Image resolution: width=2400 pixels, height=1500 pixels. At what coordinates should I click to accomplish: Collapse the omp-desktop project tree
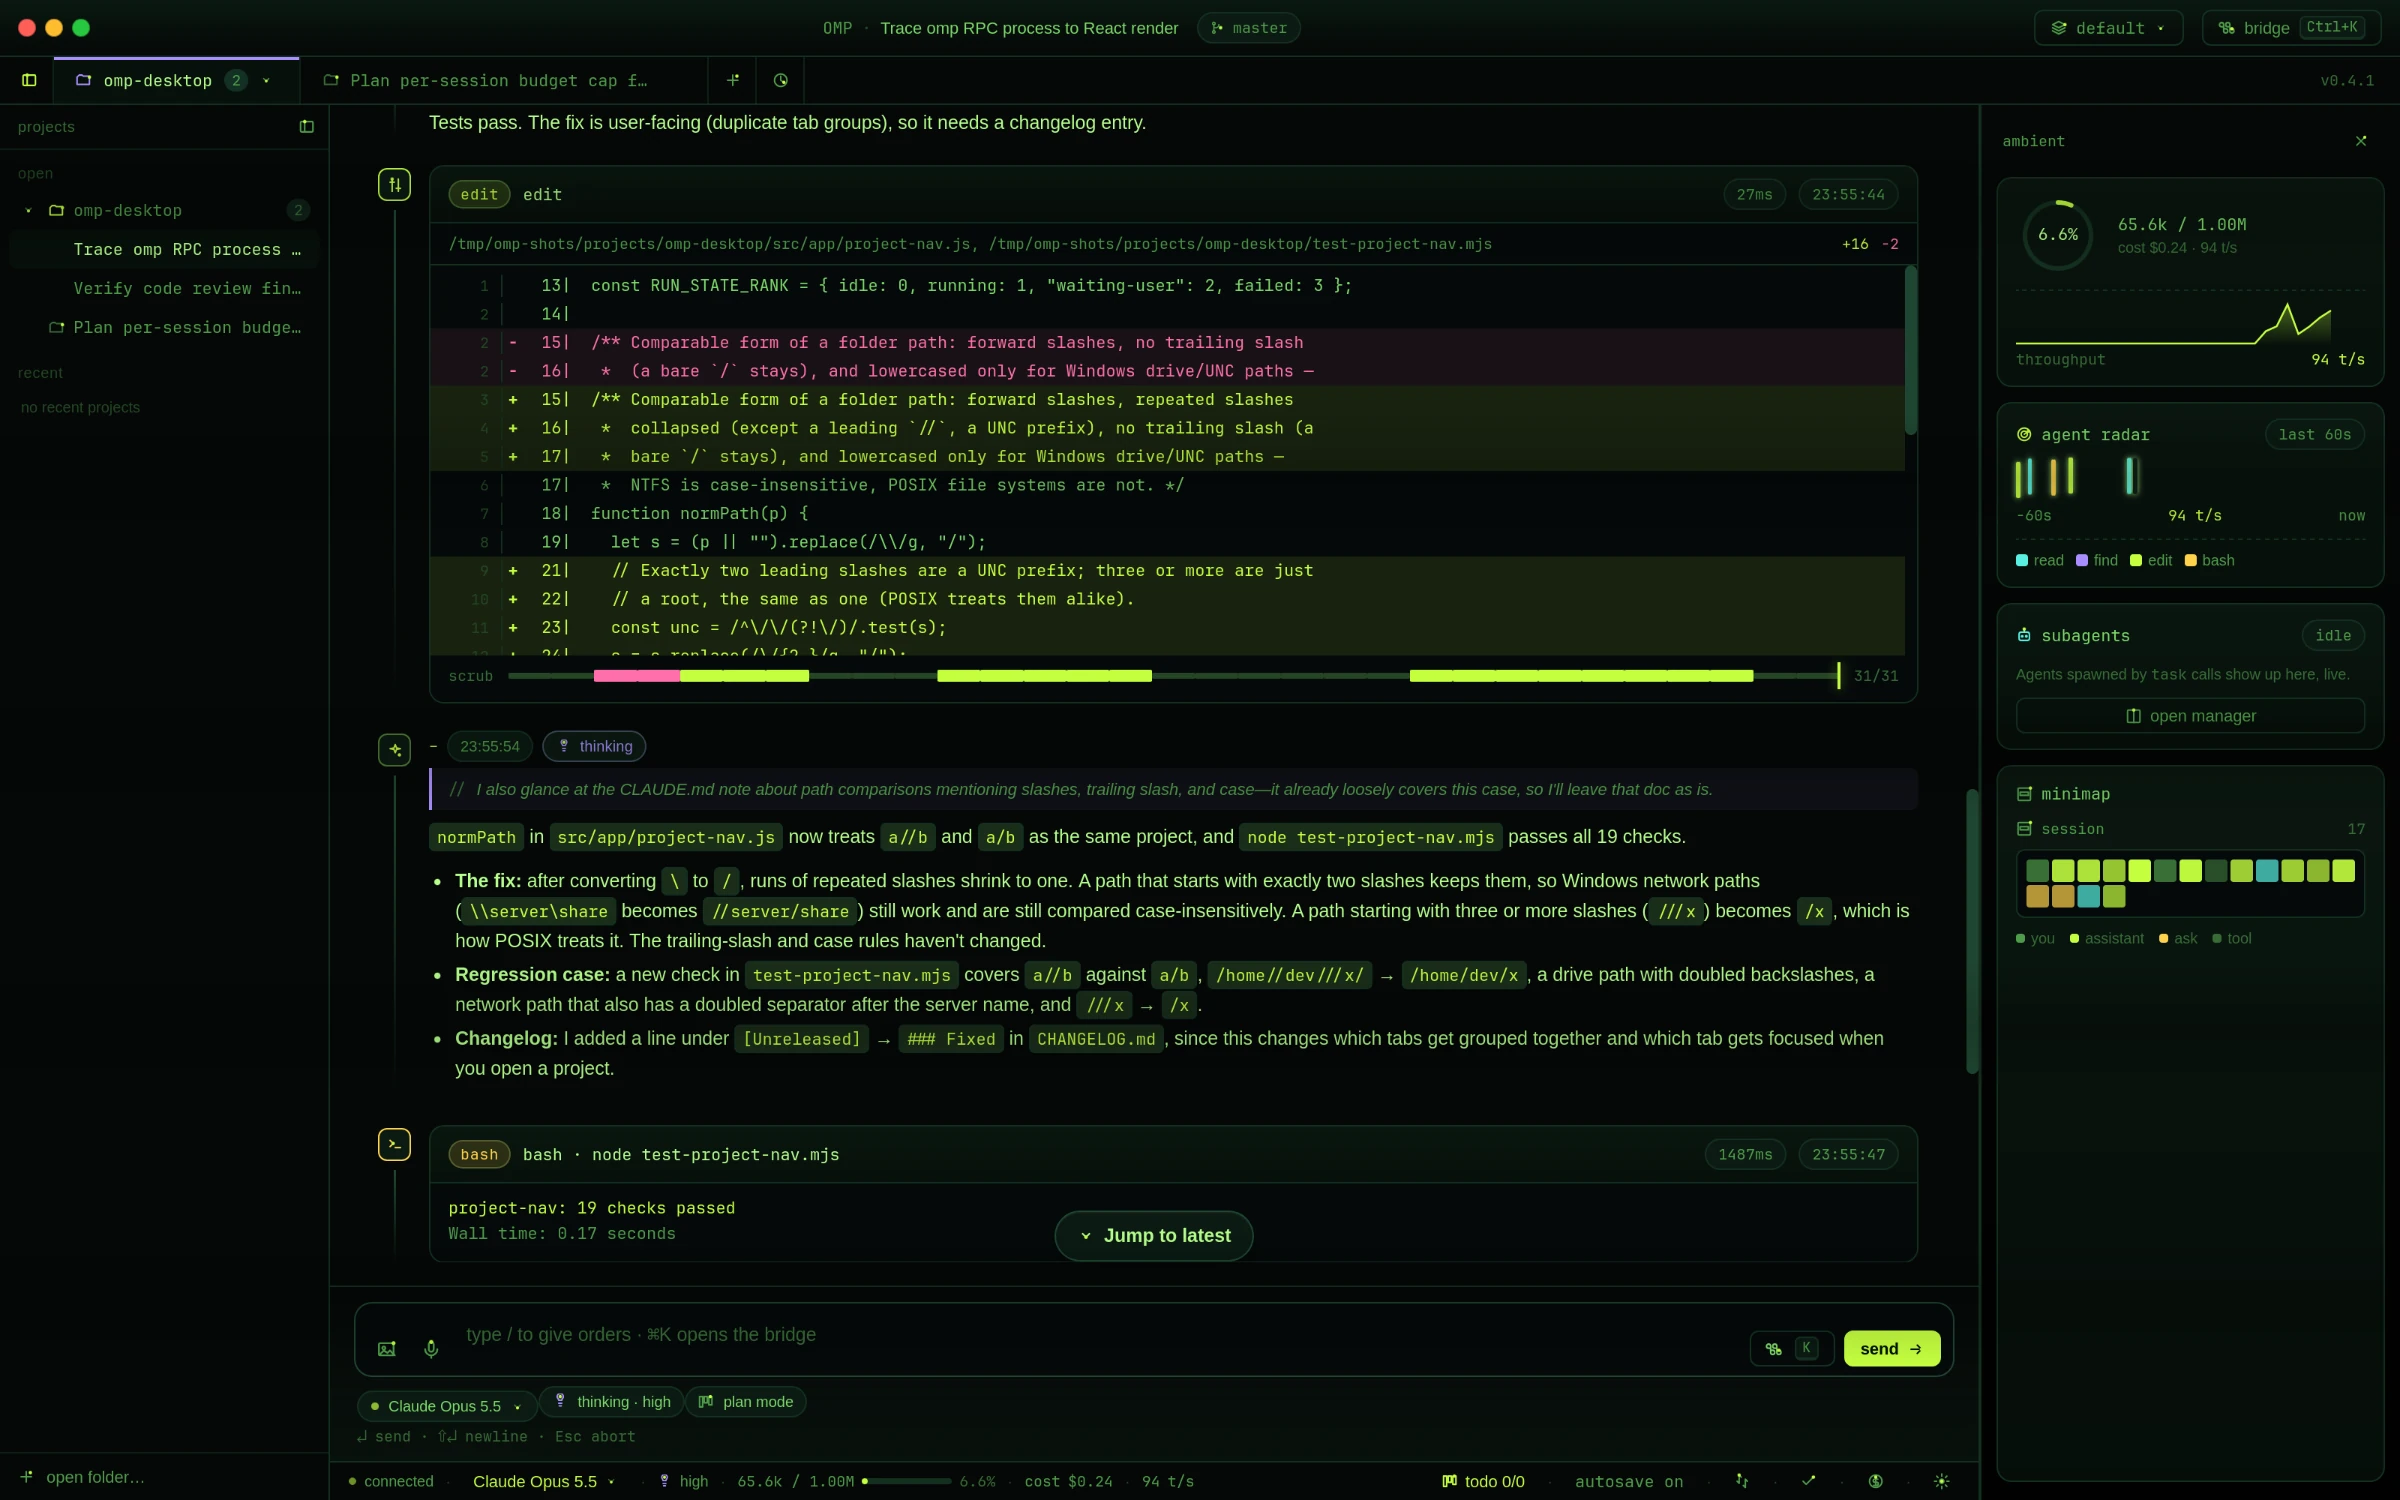pyautogui.click(x=28, y=210)
